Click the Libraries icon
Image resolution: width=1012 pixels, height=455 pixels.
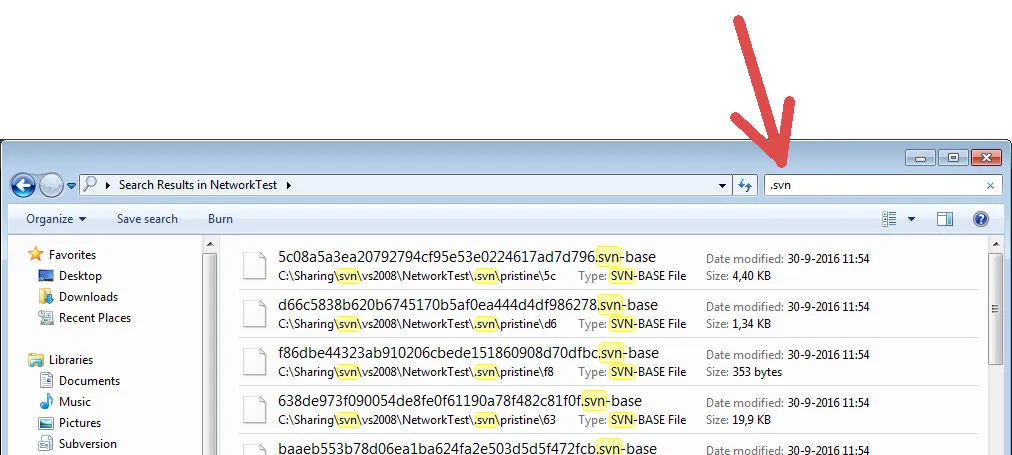point(35,359)
